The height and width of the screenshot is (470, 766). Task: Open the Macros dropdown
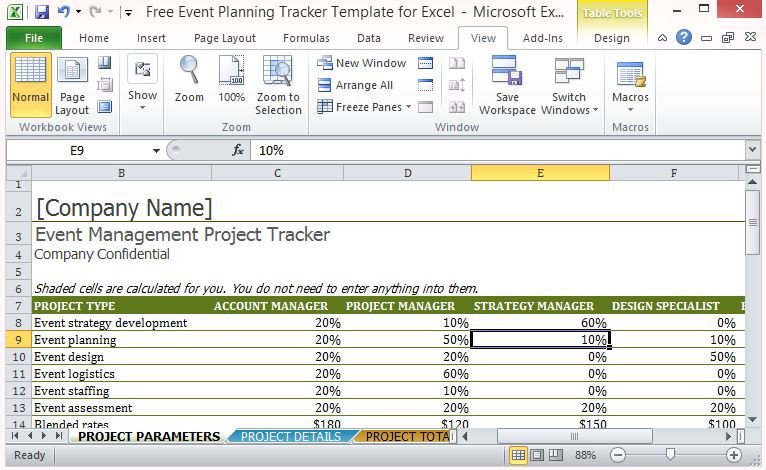[630, 87]
